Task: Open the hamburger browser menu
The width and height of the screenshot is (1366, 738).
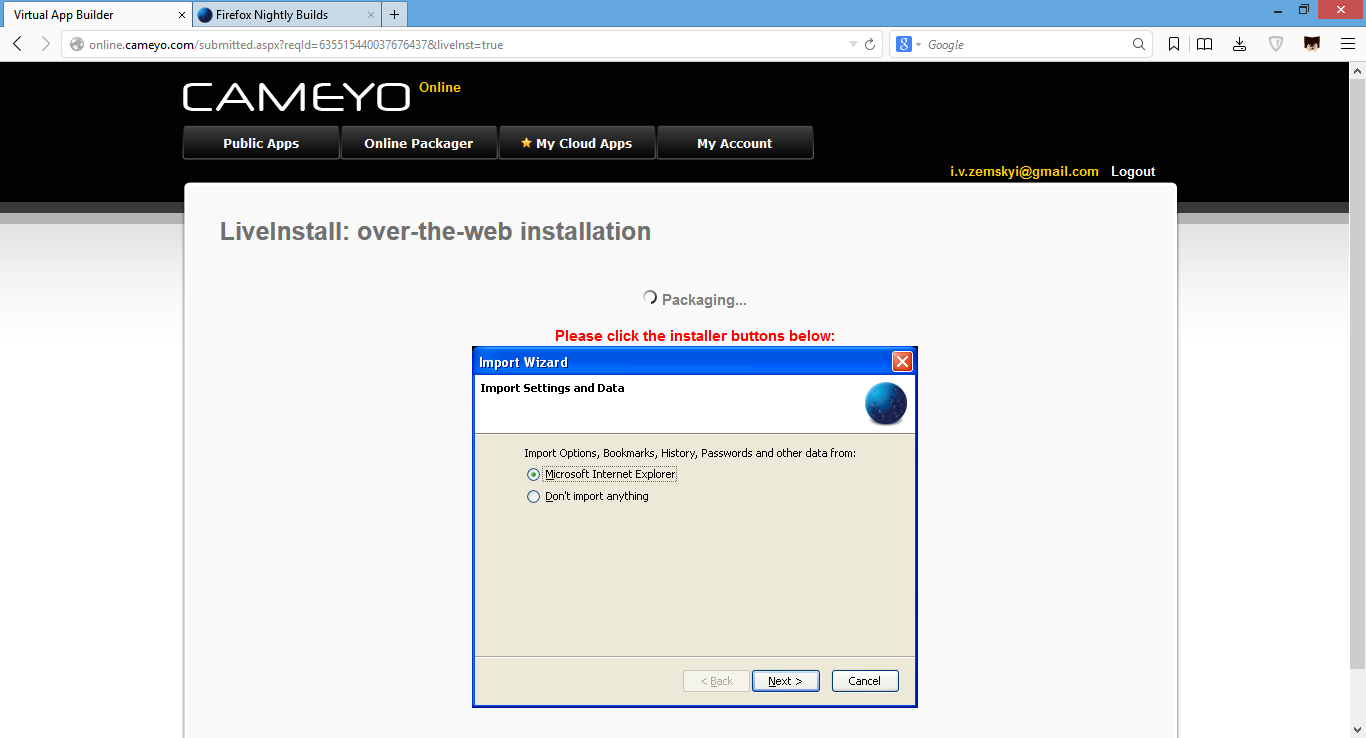Action: [x=1347, y=44]
